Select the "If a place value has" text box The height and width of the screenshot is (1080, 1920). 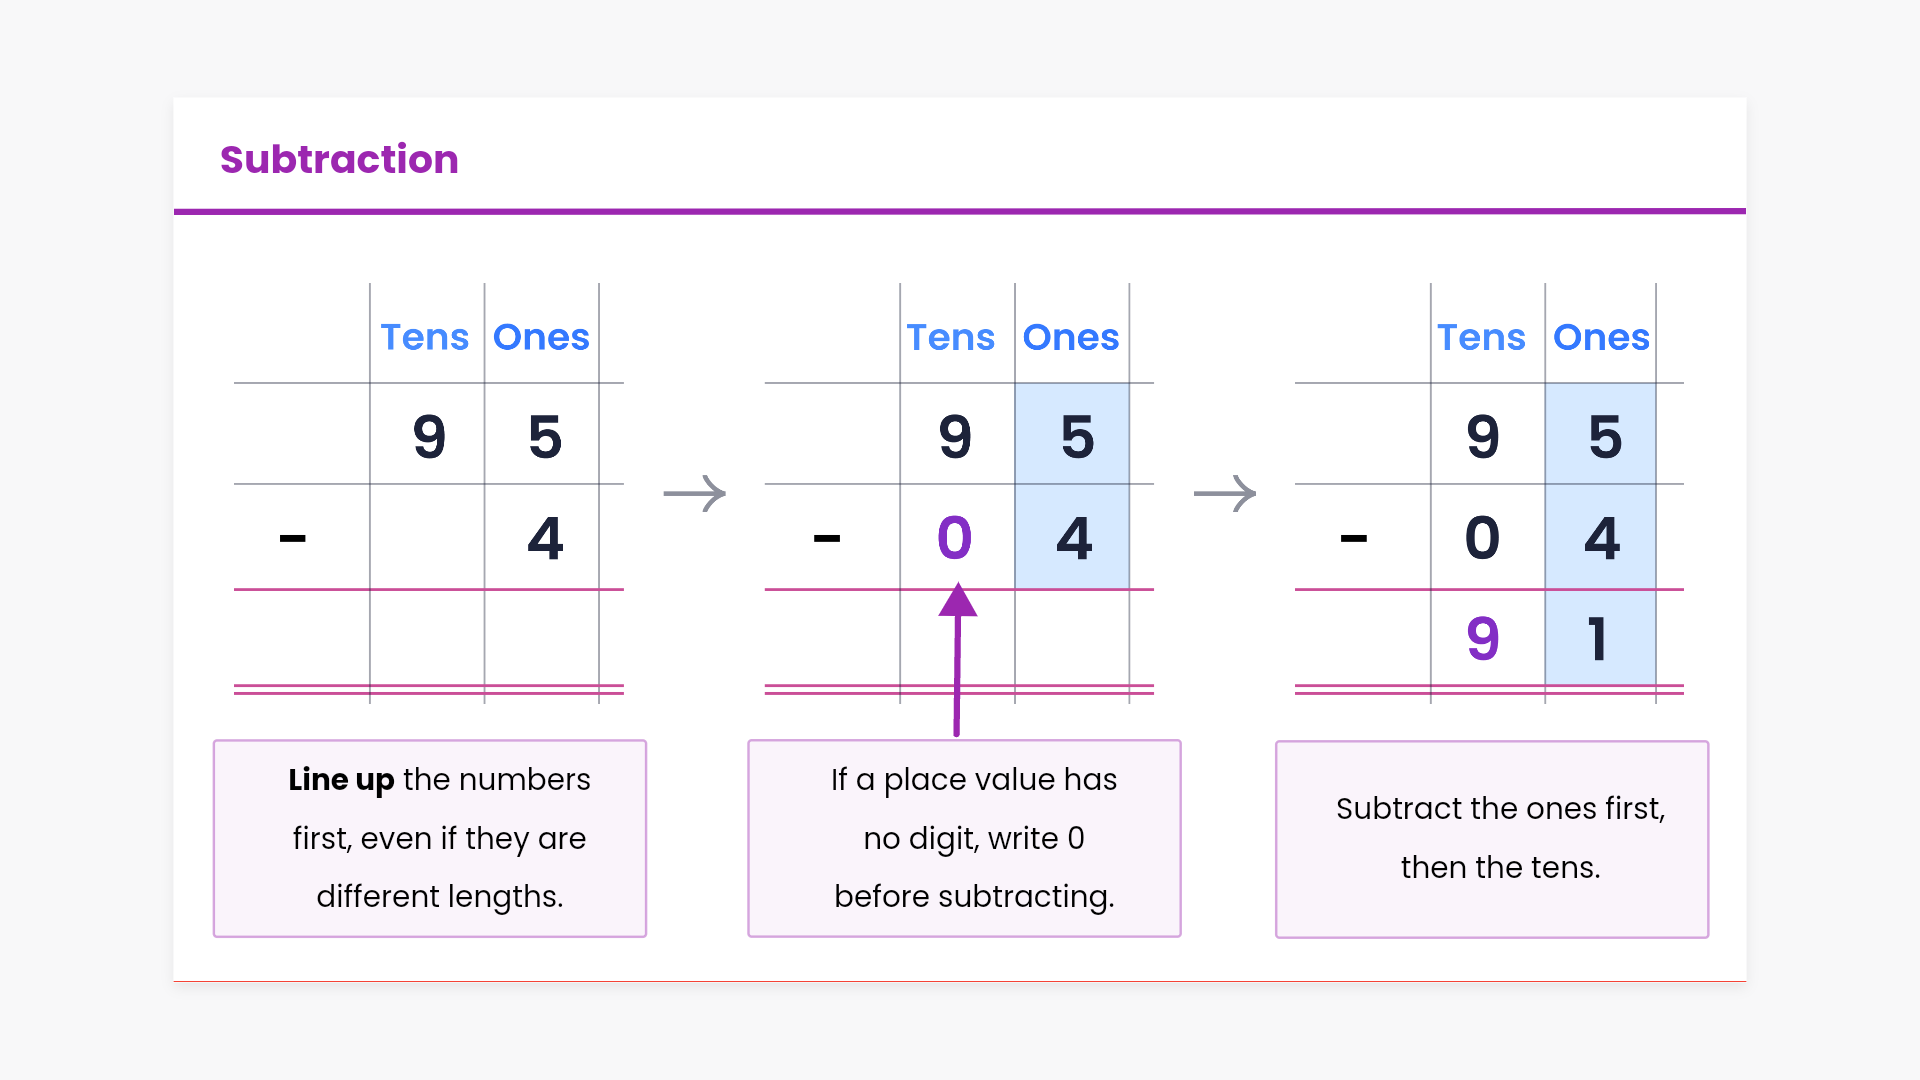964,838
